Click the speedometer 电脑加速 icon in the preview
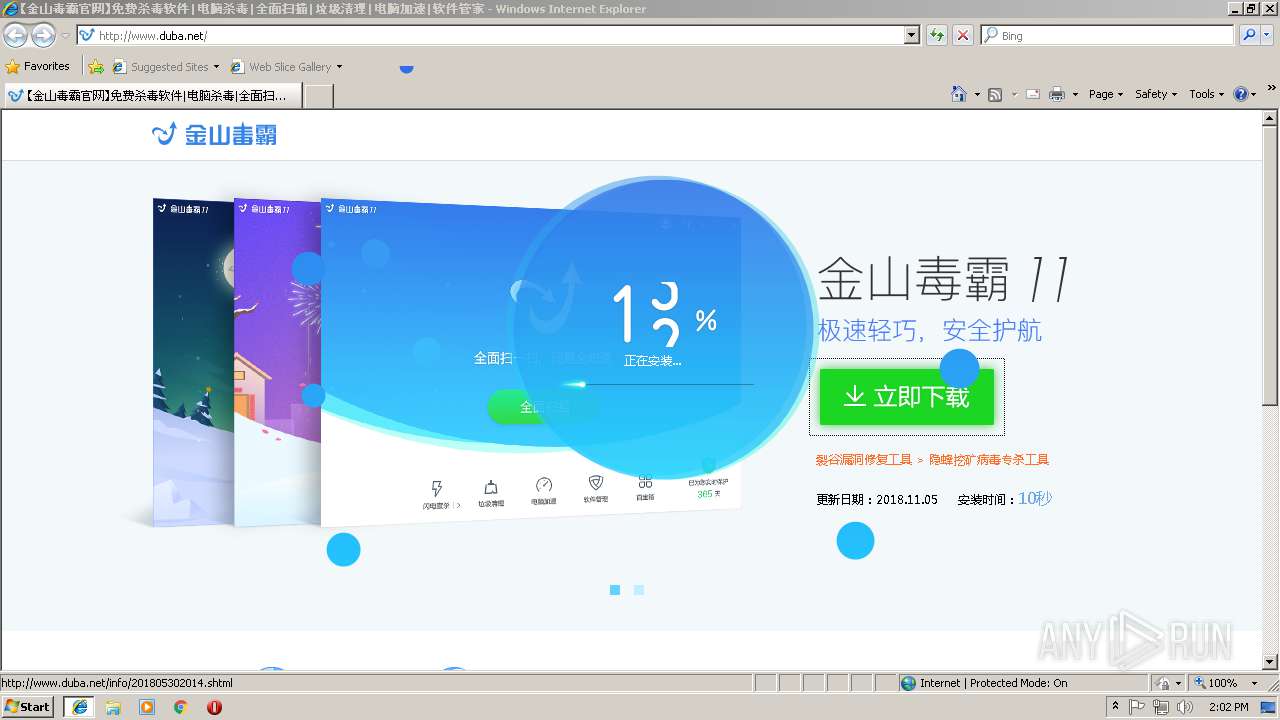Screen dimensions: 1280x720 coord(544,485)
